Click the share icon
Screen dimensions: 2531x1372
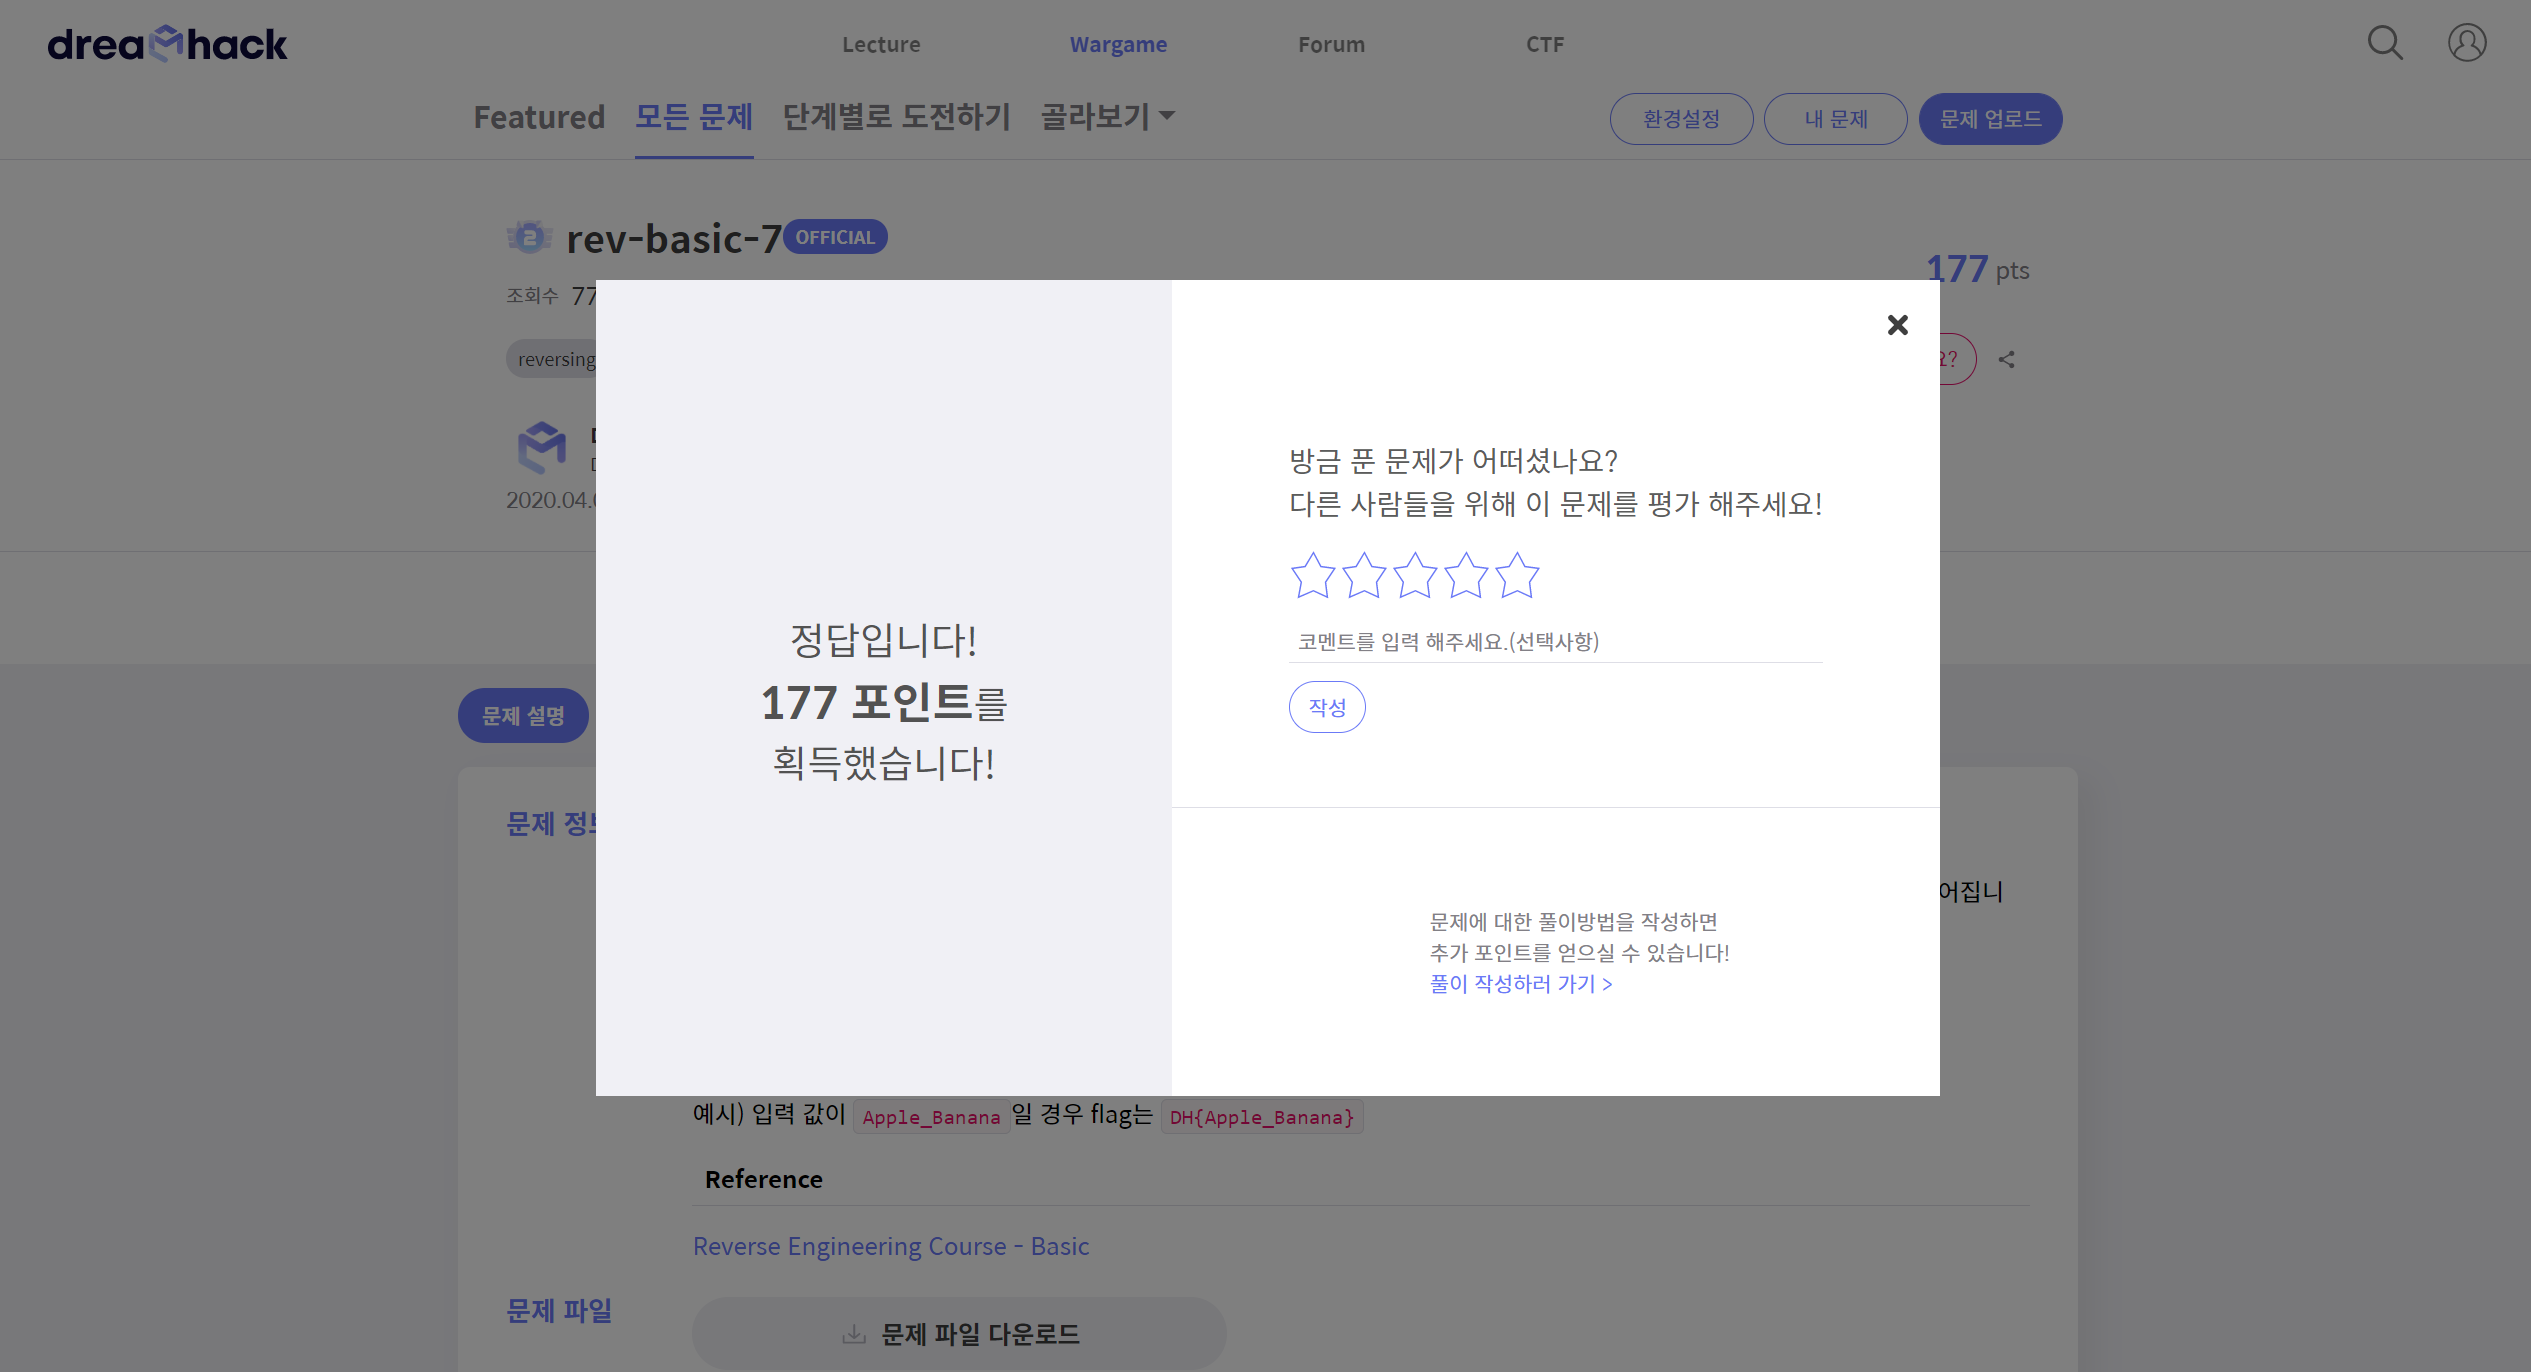tap(2006, 360)
